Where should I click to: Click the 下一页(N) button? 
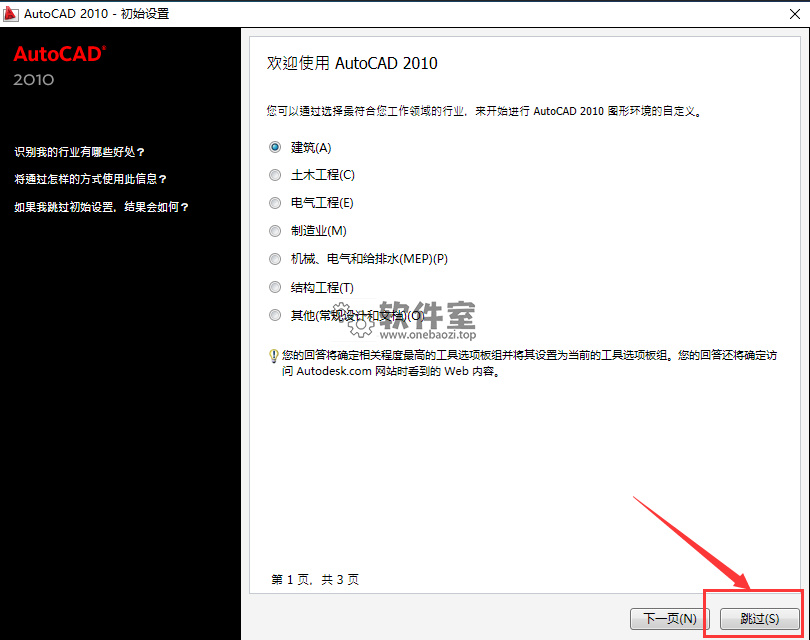(669, 618)
